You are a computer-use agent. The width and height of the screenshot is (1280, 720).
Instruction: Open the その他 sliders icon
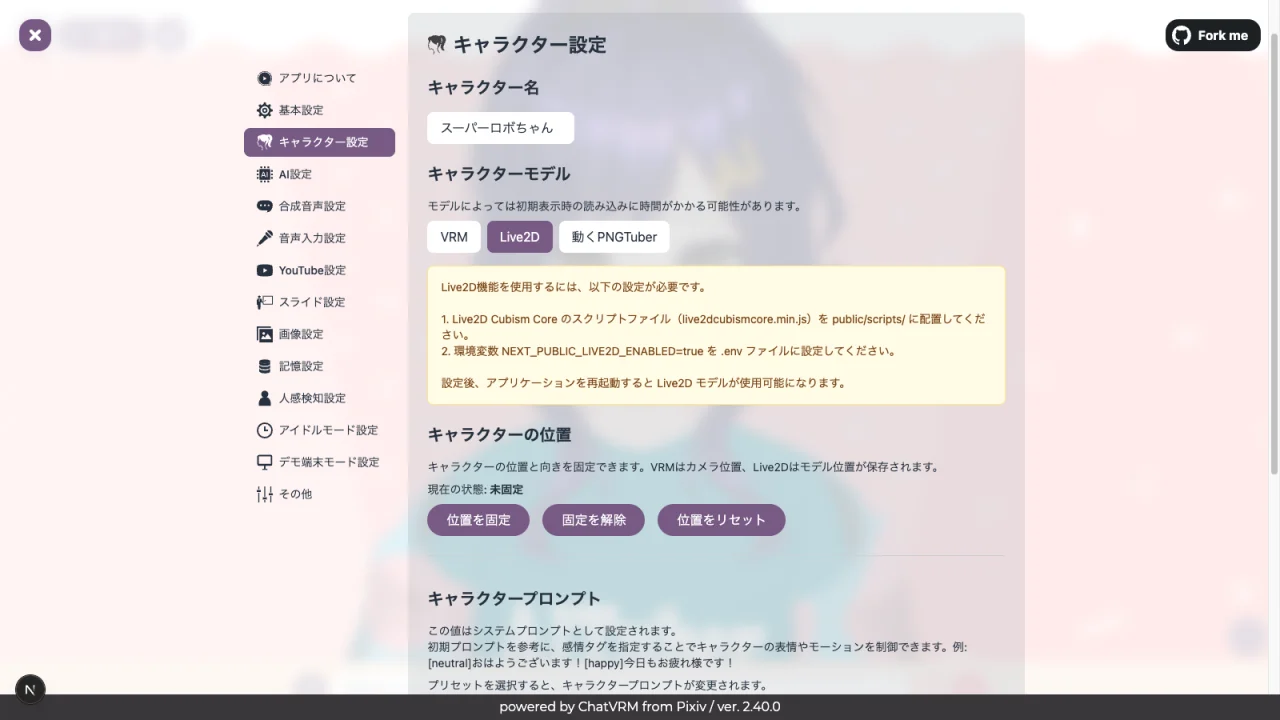point(264,494)
